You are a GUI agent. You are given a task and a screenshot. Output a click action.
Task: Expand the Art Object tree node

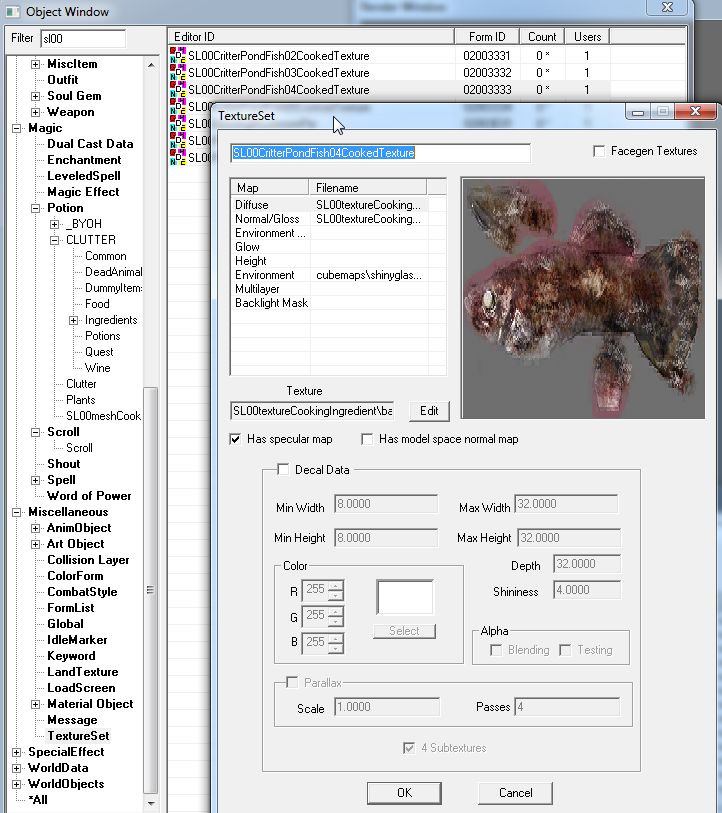[35, 544]
